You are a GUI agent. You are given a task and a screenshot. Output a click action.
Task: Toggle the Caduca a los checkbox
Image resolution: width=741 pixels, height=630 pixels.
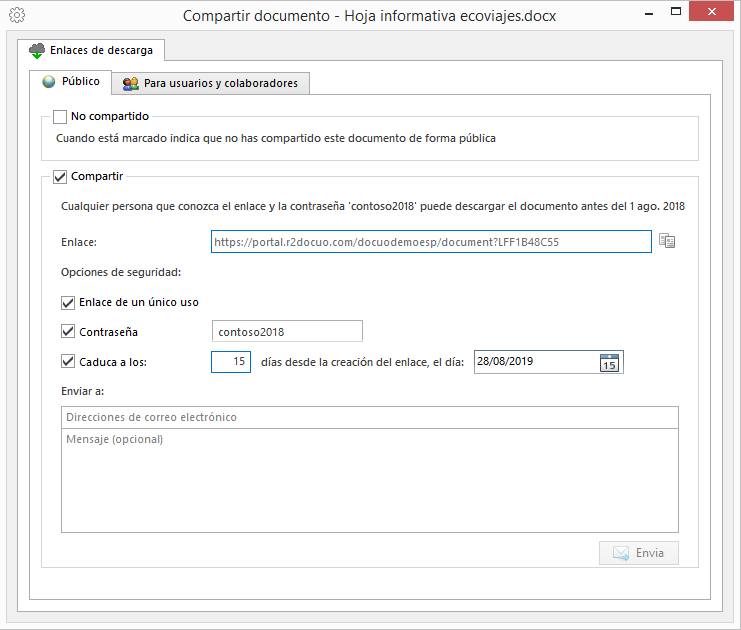(x=68, y=362)
